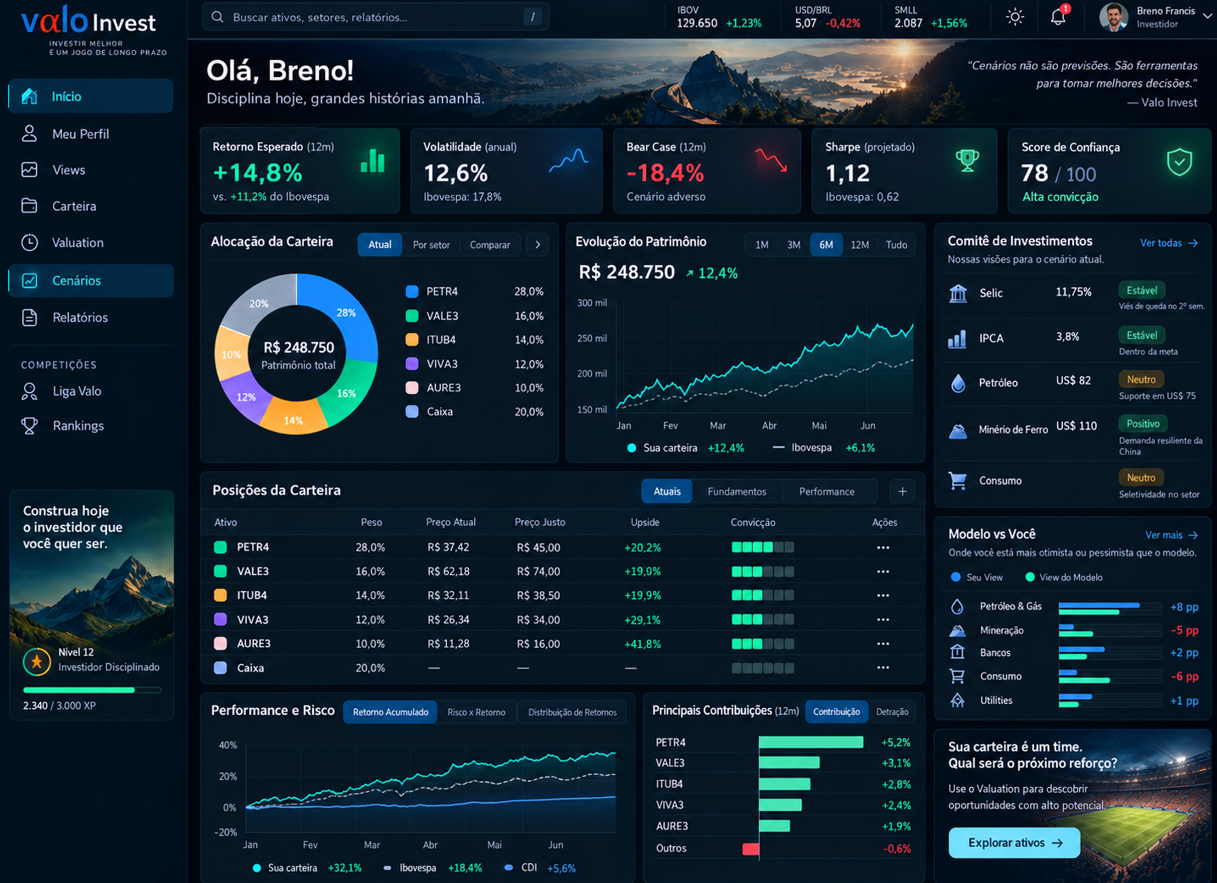Click the red downtrend icon on Bear Case
Viewport: 1217px width, 883px height.
[x=770, y=160]
